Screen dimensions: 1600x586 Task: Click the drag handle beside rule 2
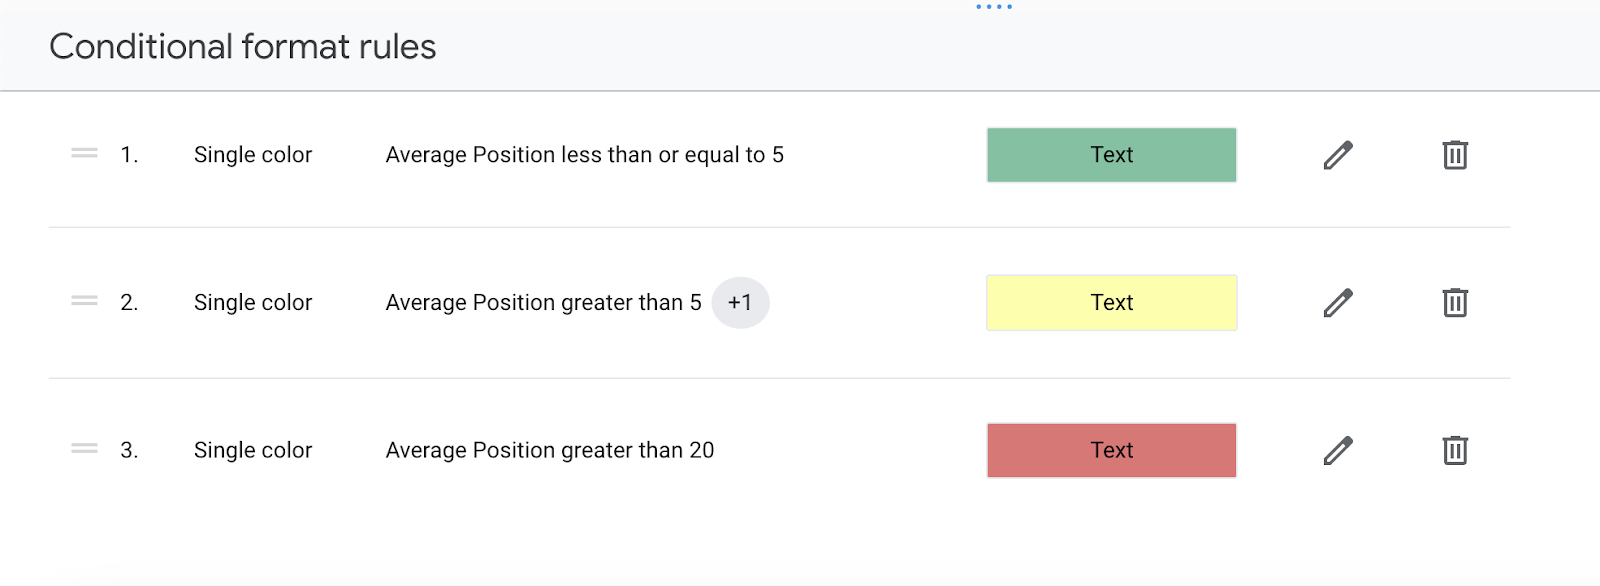[x=84, y=301]
